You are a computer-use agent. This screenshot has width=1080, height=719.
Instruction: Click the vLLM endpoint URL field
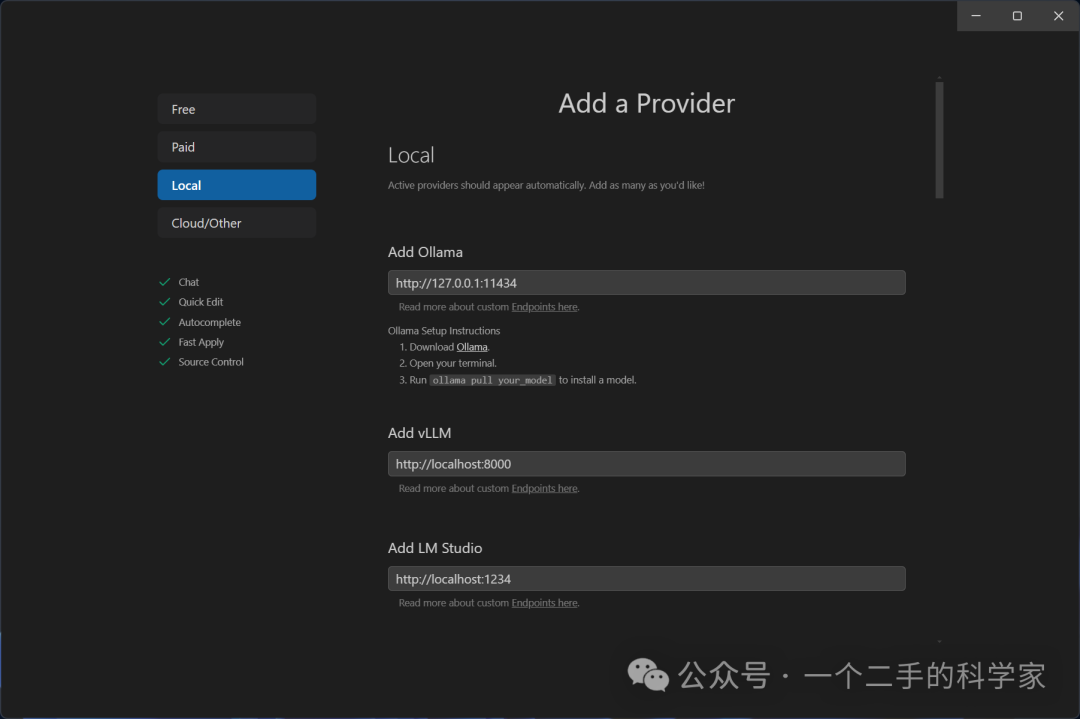pos(646,463)
